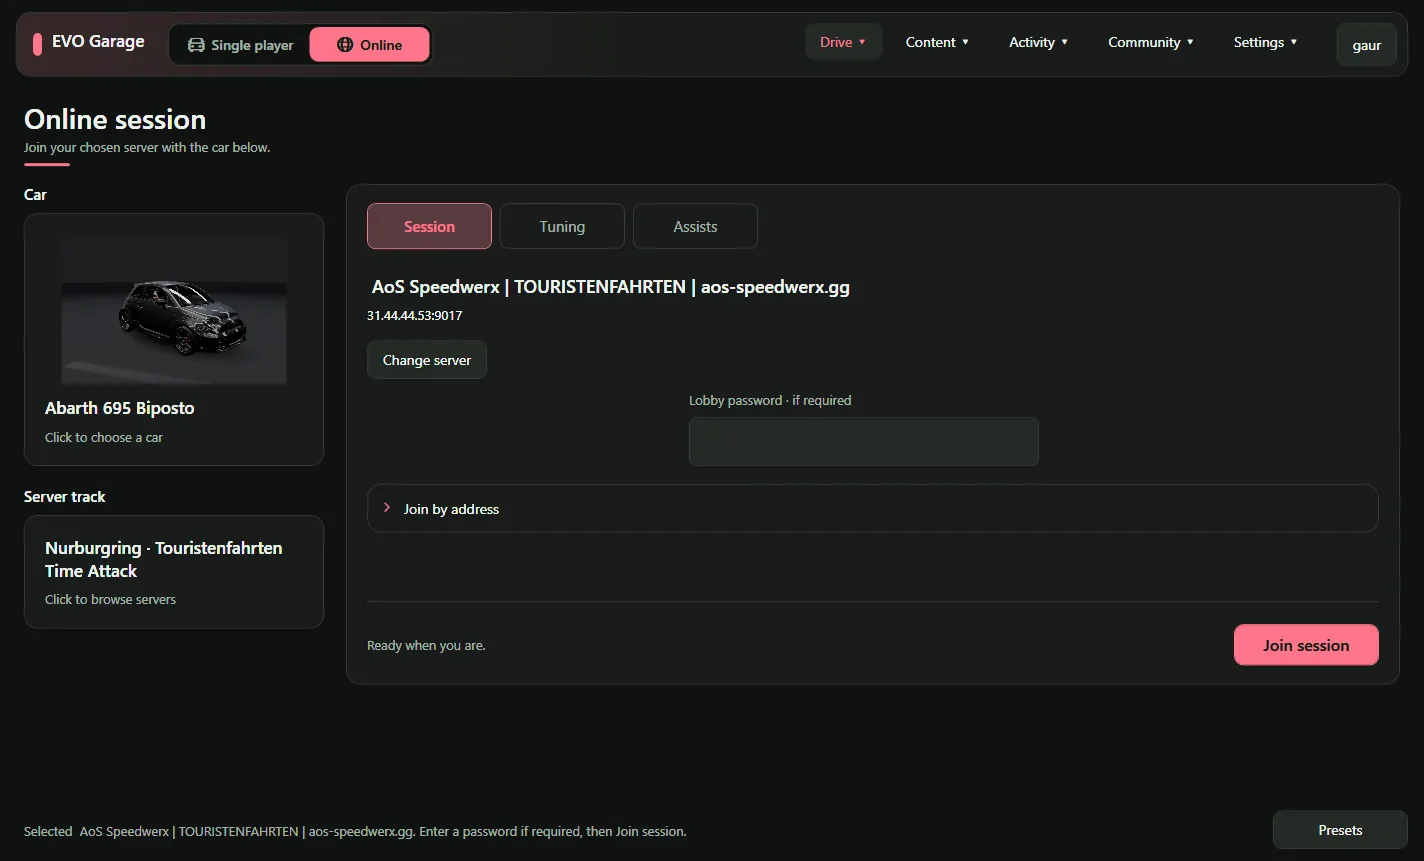Open the Content dropdown menu
Screen dimensions: 1424x861
pos(937,42)
